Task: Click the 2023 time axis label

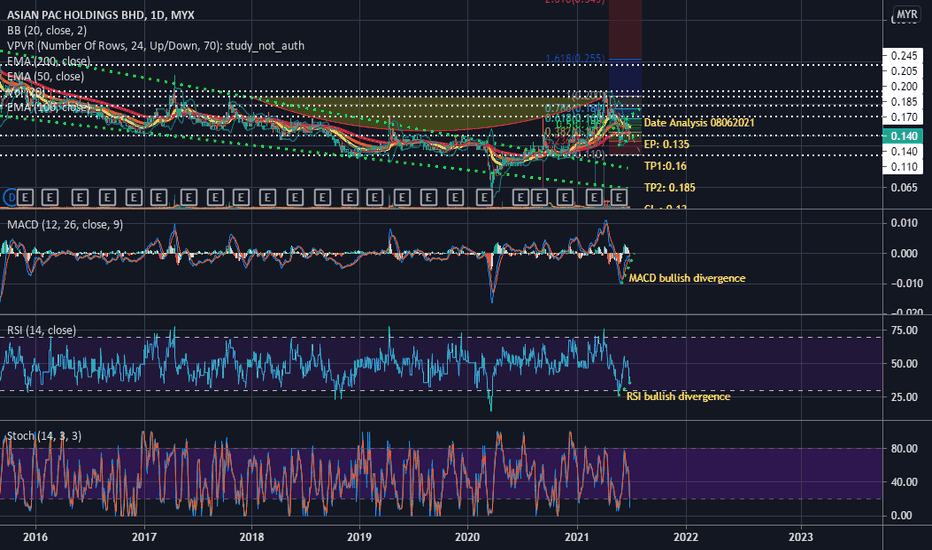Action: (800, 538)
